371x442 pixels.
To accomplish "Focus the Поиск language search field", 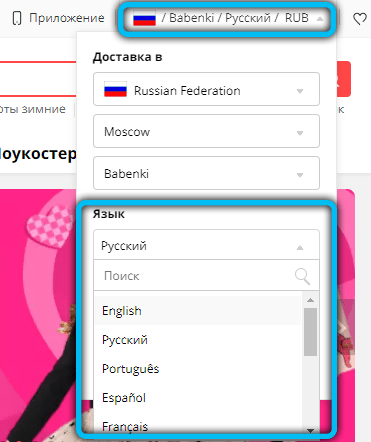I will coord(206,275).
